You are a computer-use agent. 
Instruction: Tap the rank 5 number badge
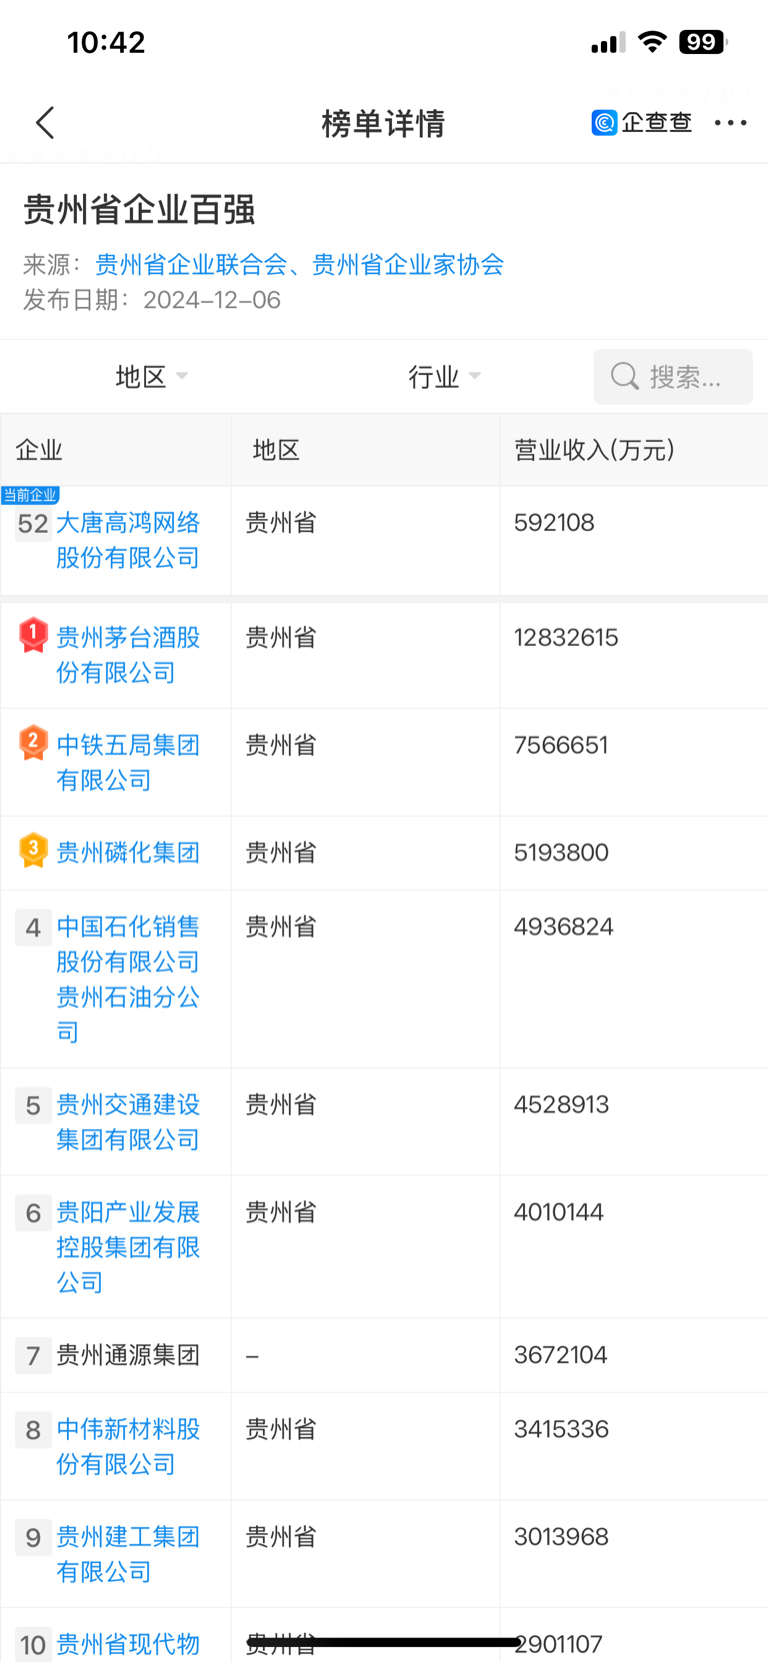tap(33, 1106)
